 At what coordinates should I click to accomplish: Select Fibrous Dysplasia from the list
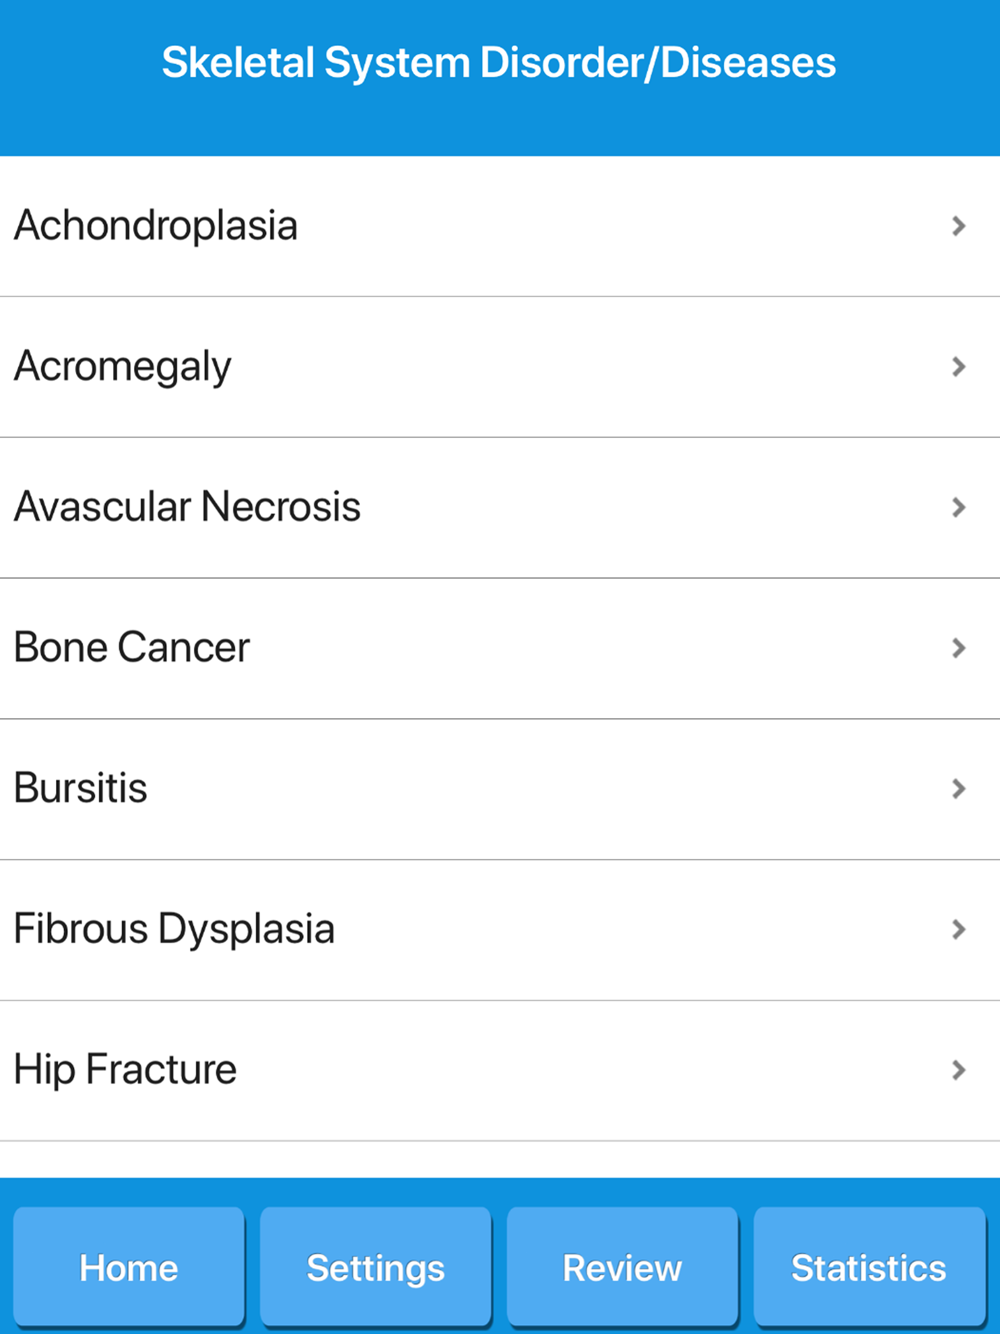174,930
